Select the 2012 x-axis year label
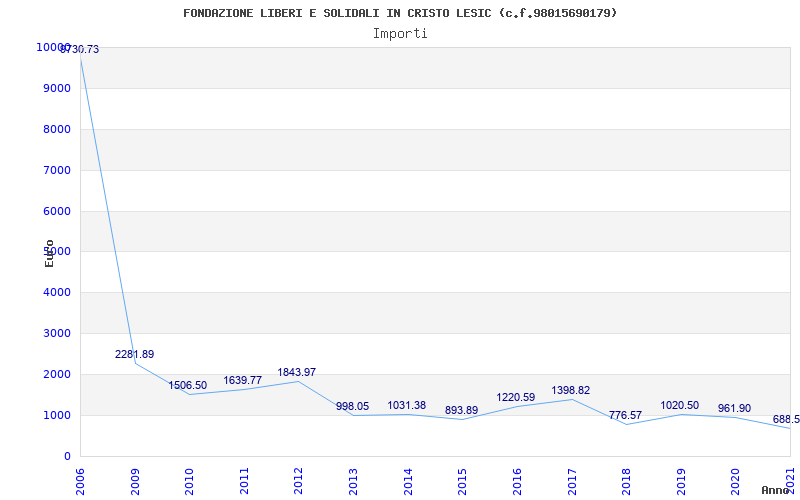800x500 pixels. point(298,479)
